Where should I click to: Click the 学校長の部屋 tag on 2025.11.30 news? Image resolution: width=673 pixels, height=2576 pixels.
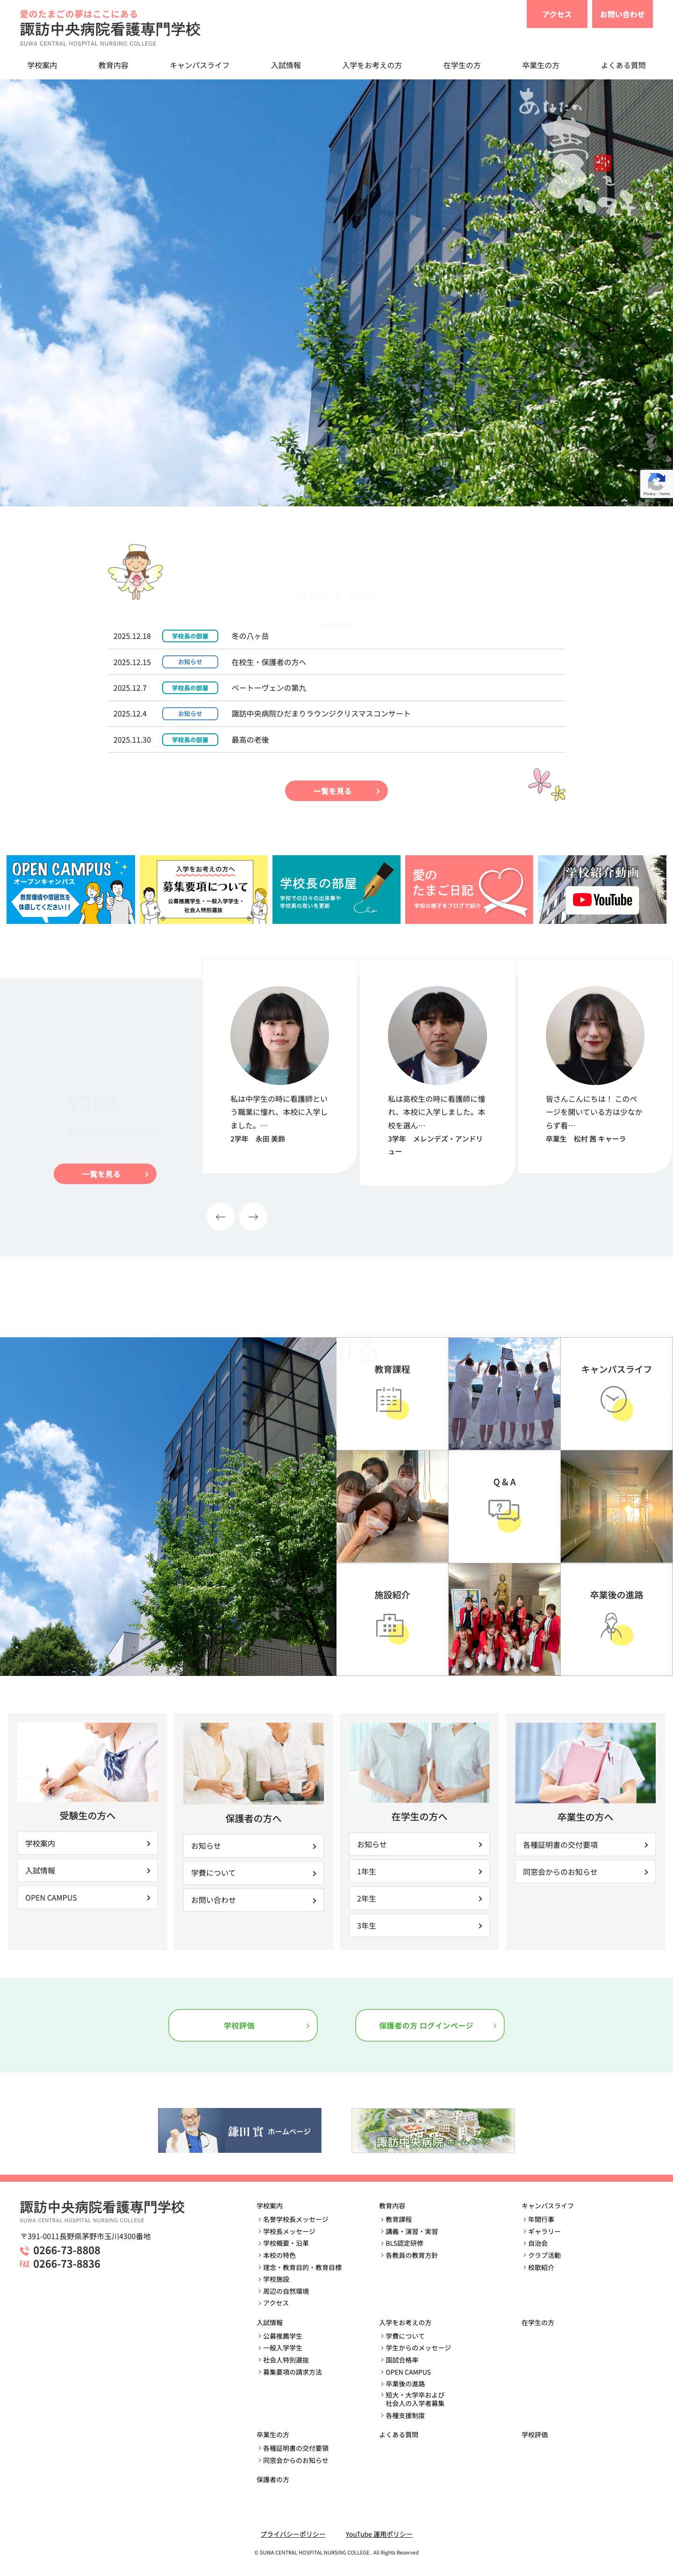(x=190, y=740)
